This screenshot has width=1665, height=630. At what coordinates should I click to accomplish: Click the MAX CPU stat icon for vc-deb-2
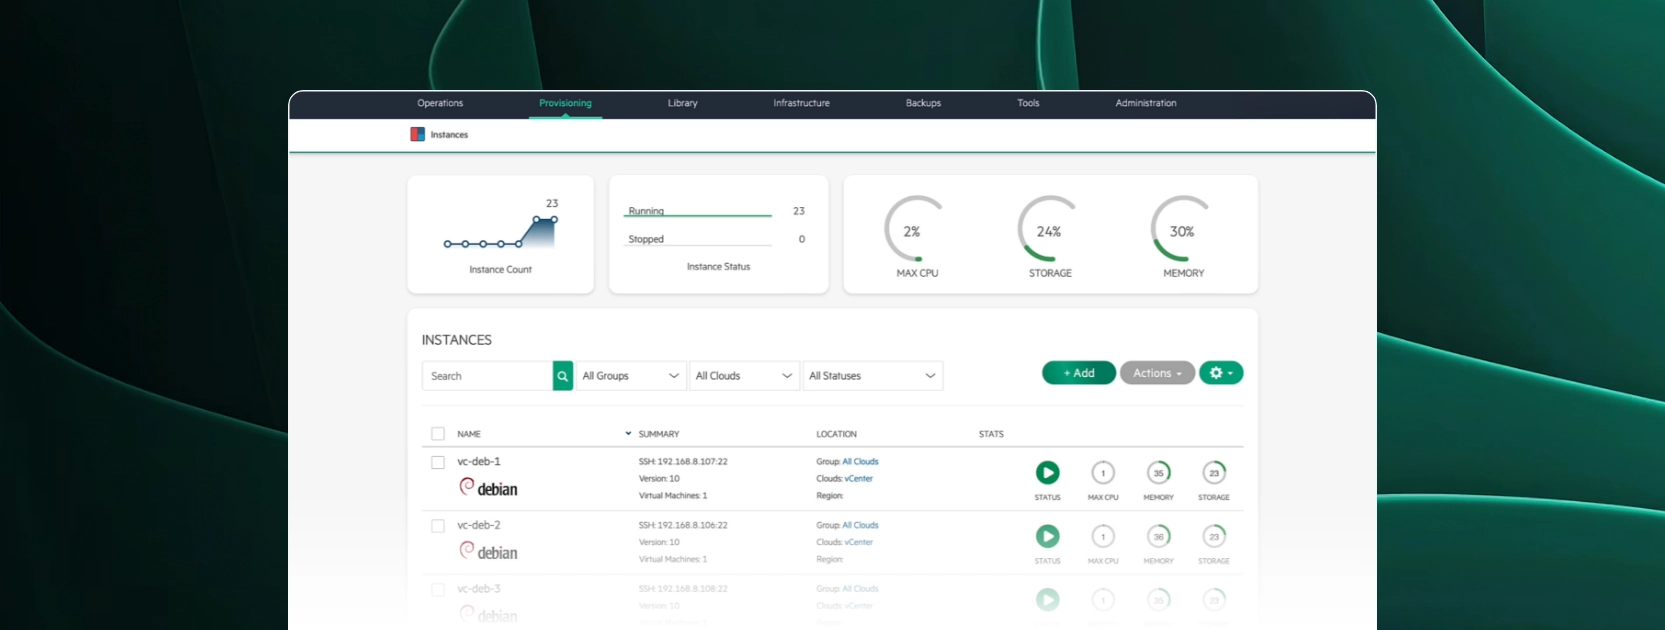[1103, 537]
